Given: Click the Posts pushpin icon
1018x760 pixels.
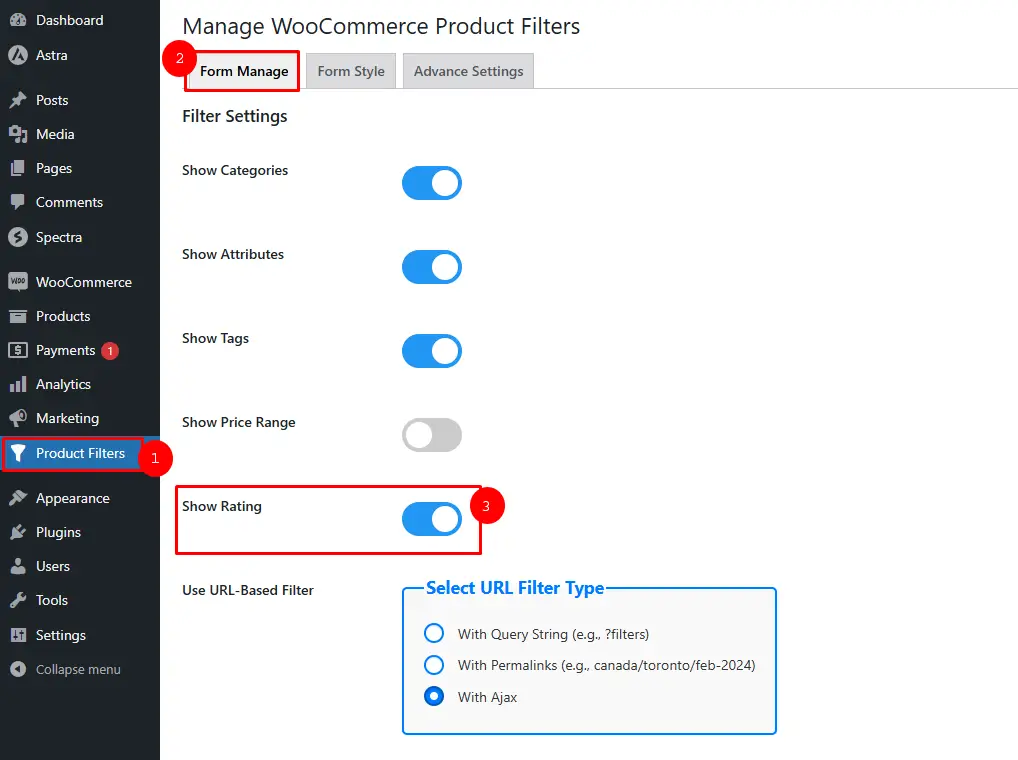Looking at the screenshot, I should (18, 100).
